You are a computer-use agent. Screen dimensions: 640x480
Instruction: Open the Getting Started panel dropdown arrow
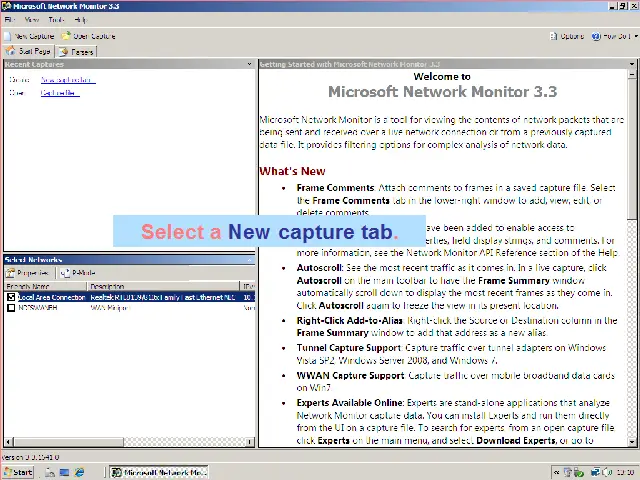632,64
